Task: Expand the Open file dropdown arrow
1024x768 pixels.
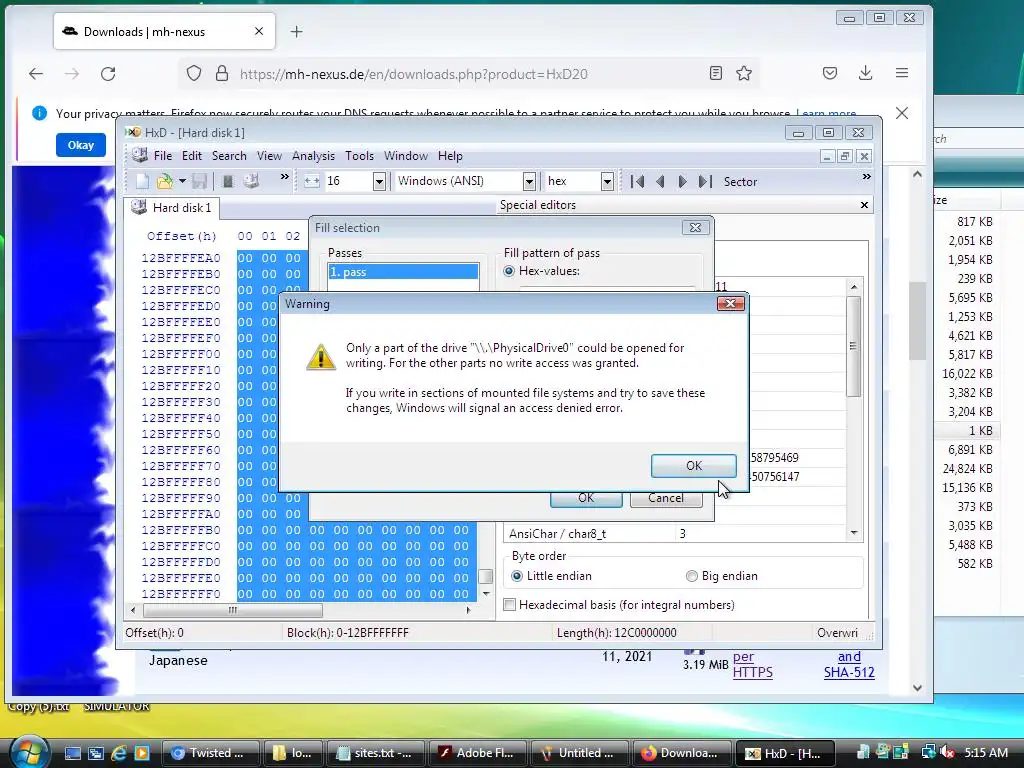Action: click(x=182, y=181)
